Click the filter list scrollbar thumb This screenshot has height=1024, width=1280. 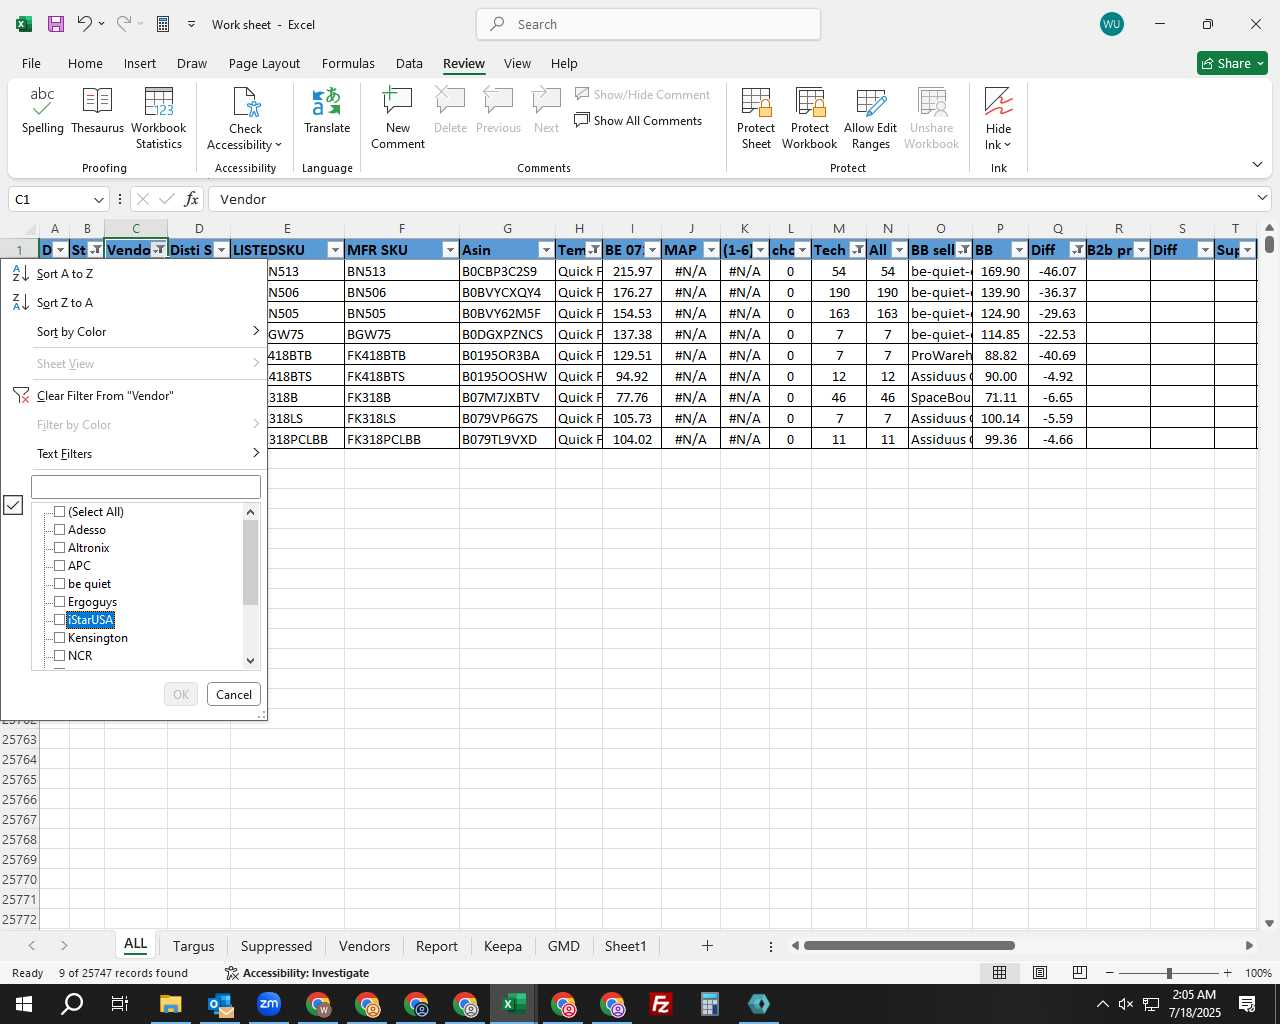(250, 563)
